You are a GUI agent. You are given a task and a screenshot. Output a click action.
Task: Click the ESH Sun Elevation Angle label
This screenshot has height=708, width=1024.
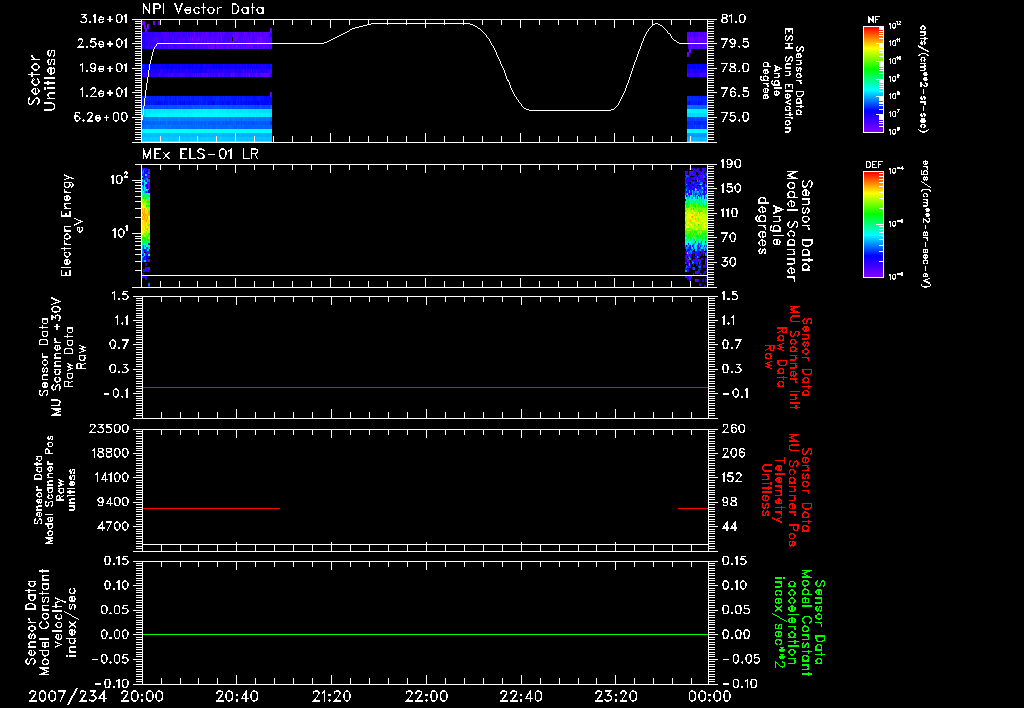click(783, 80)
